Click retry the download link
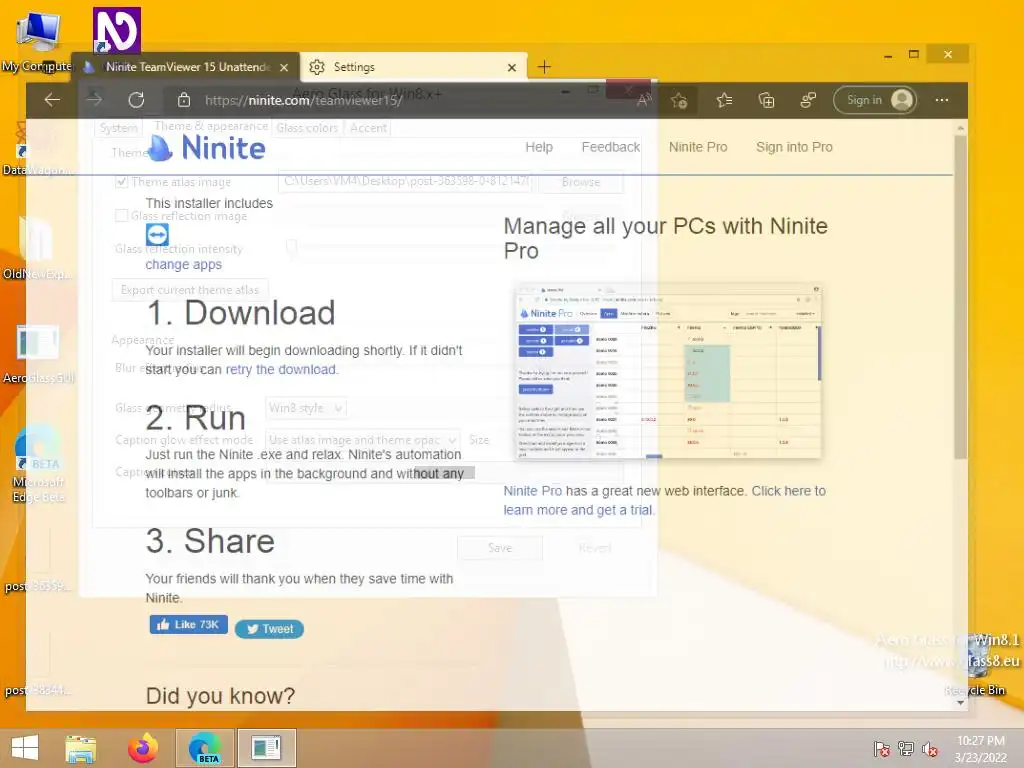The image size is (1024, 768). (280, 370)
